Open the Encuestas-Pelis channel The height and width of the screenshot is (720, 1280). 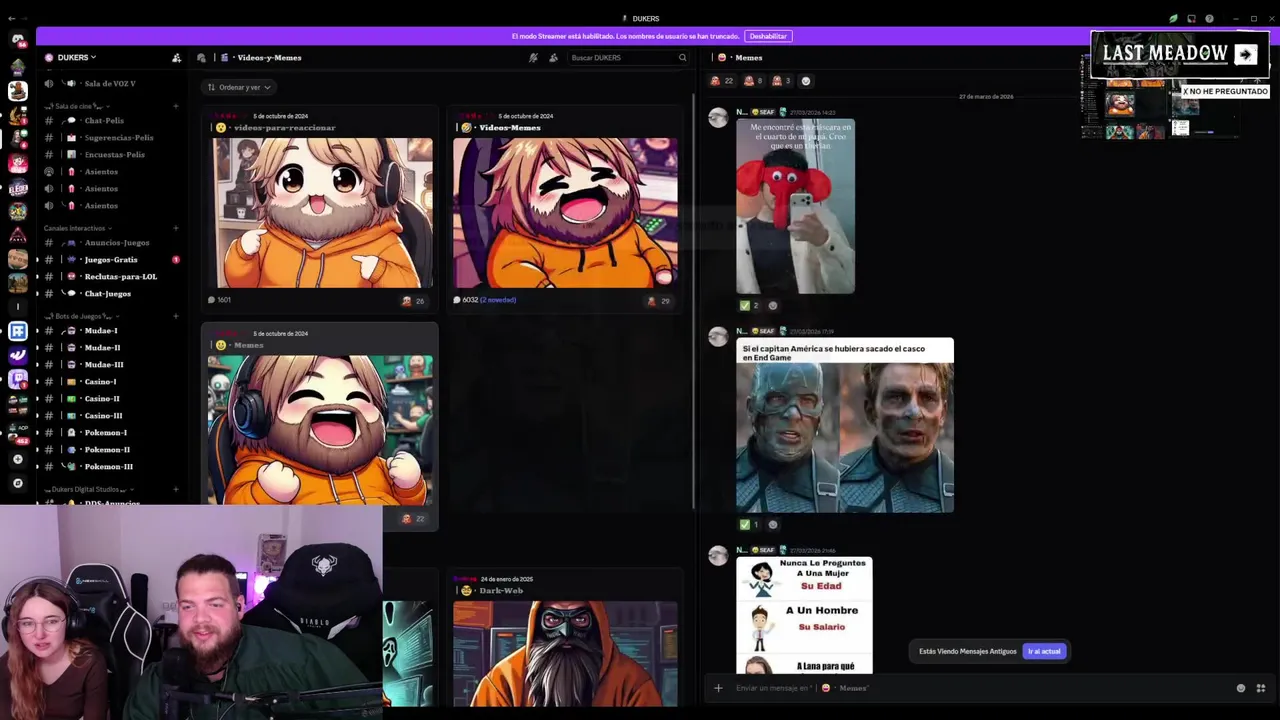110,155
